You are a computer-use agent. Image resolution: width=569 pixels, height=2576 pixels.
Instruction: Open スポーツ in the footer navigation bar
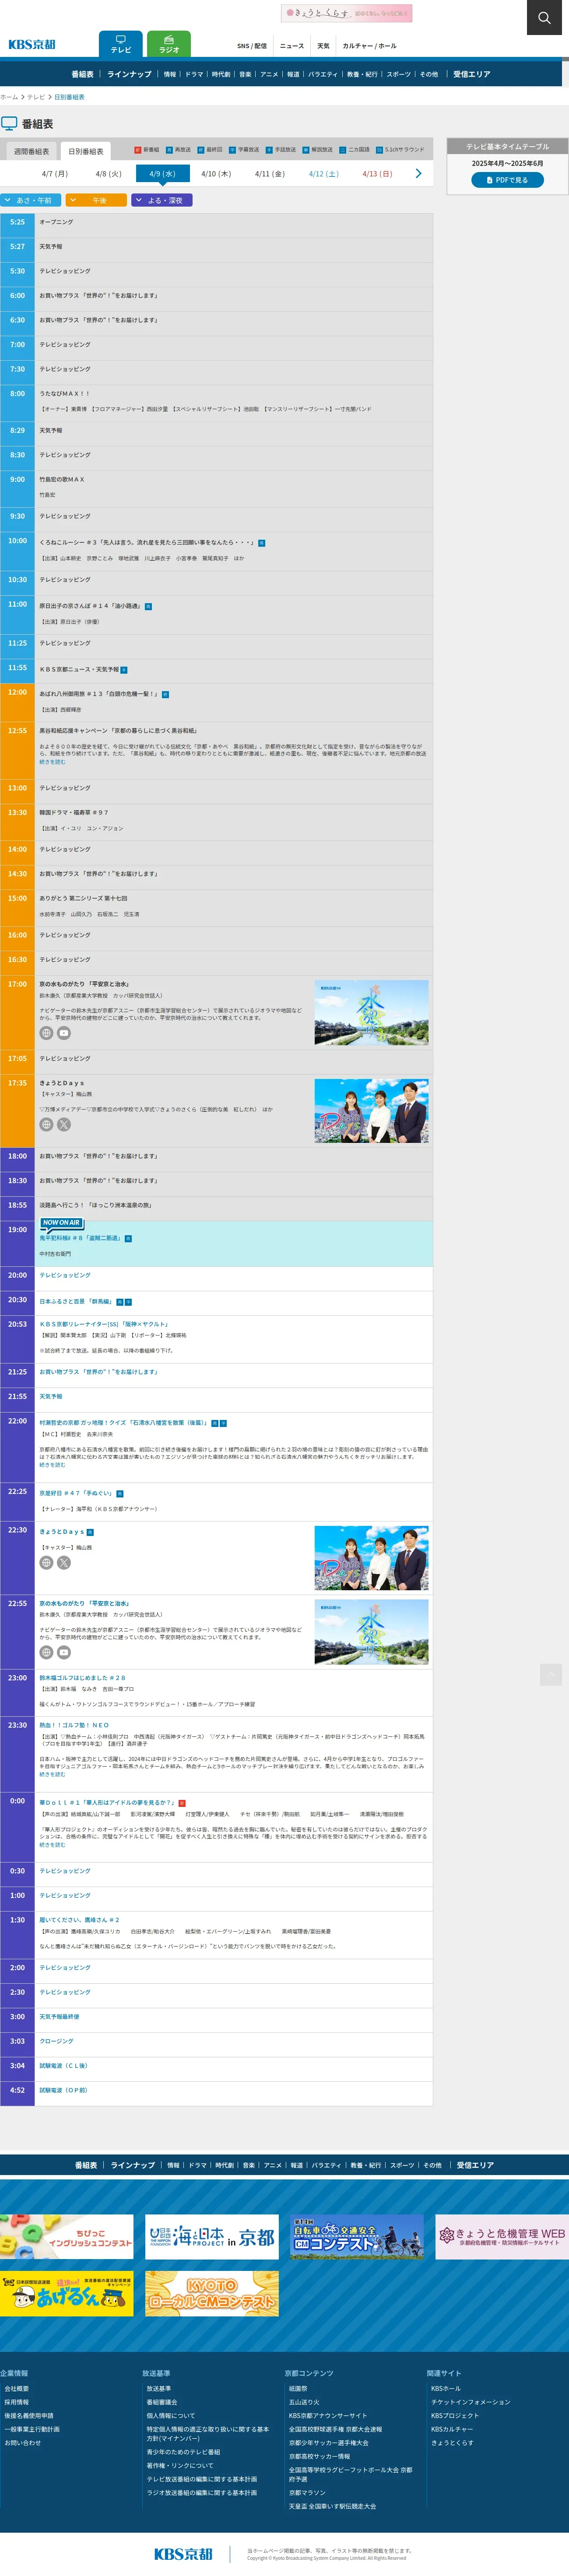(x=402, y=2165)
